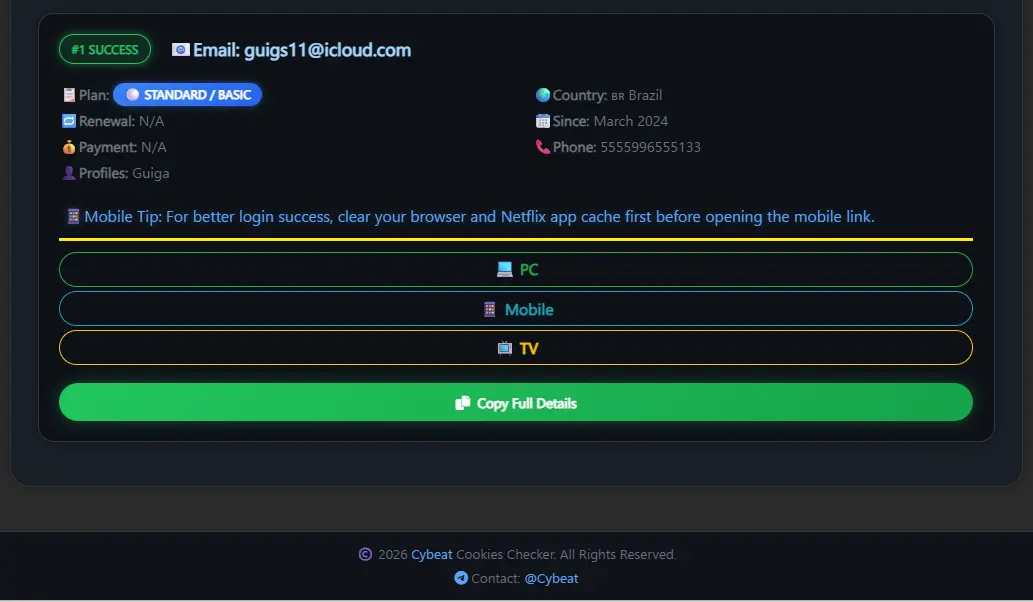This screenshot has width=1033, height=602.
Task: Click the STANDARD / BASIC plan badge
Action: (188, 95)
